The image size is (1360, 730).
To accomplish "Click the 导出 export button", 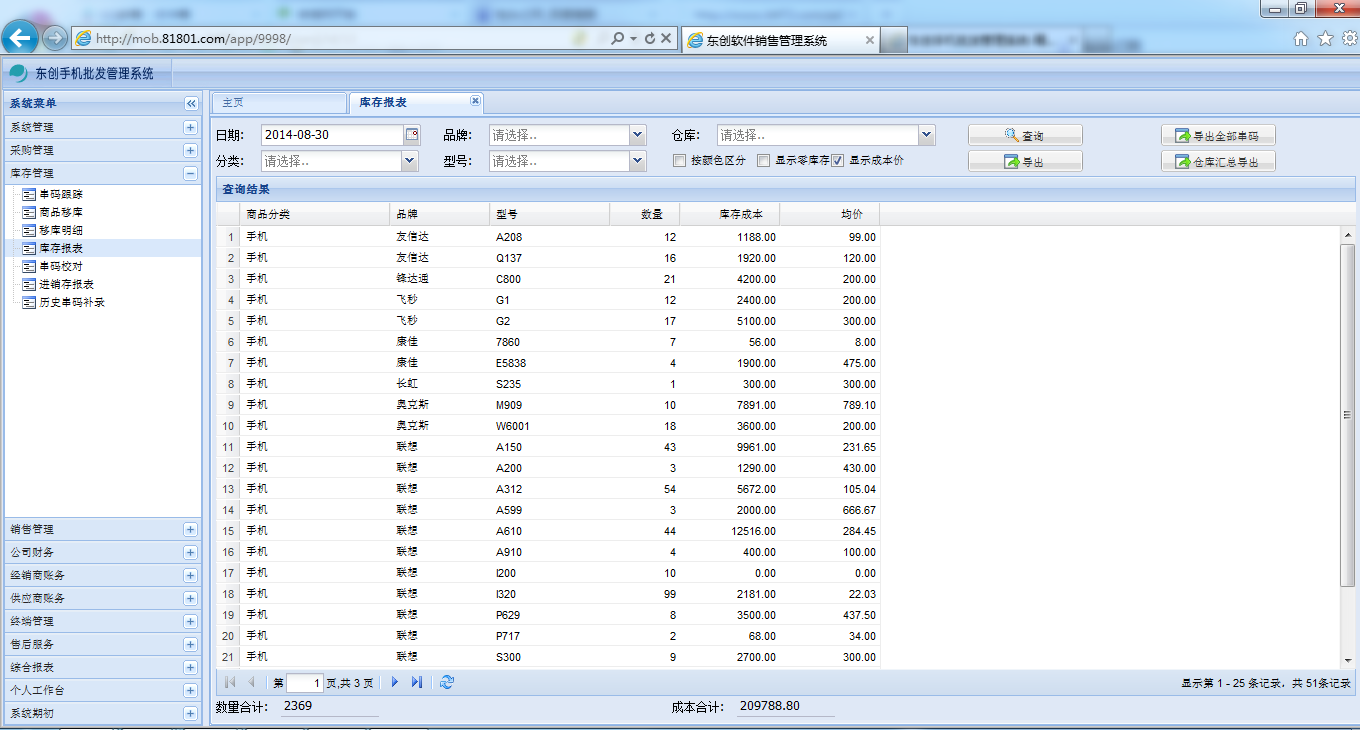I will pyautogui.click(x=1025, y=162).
